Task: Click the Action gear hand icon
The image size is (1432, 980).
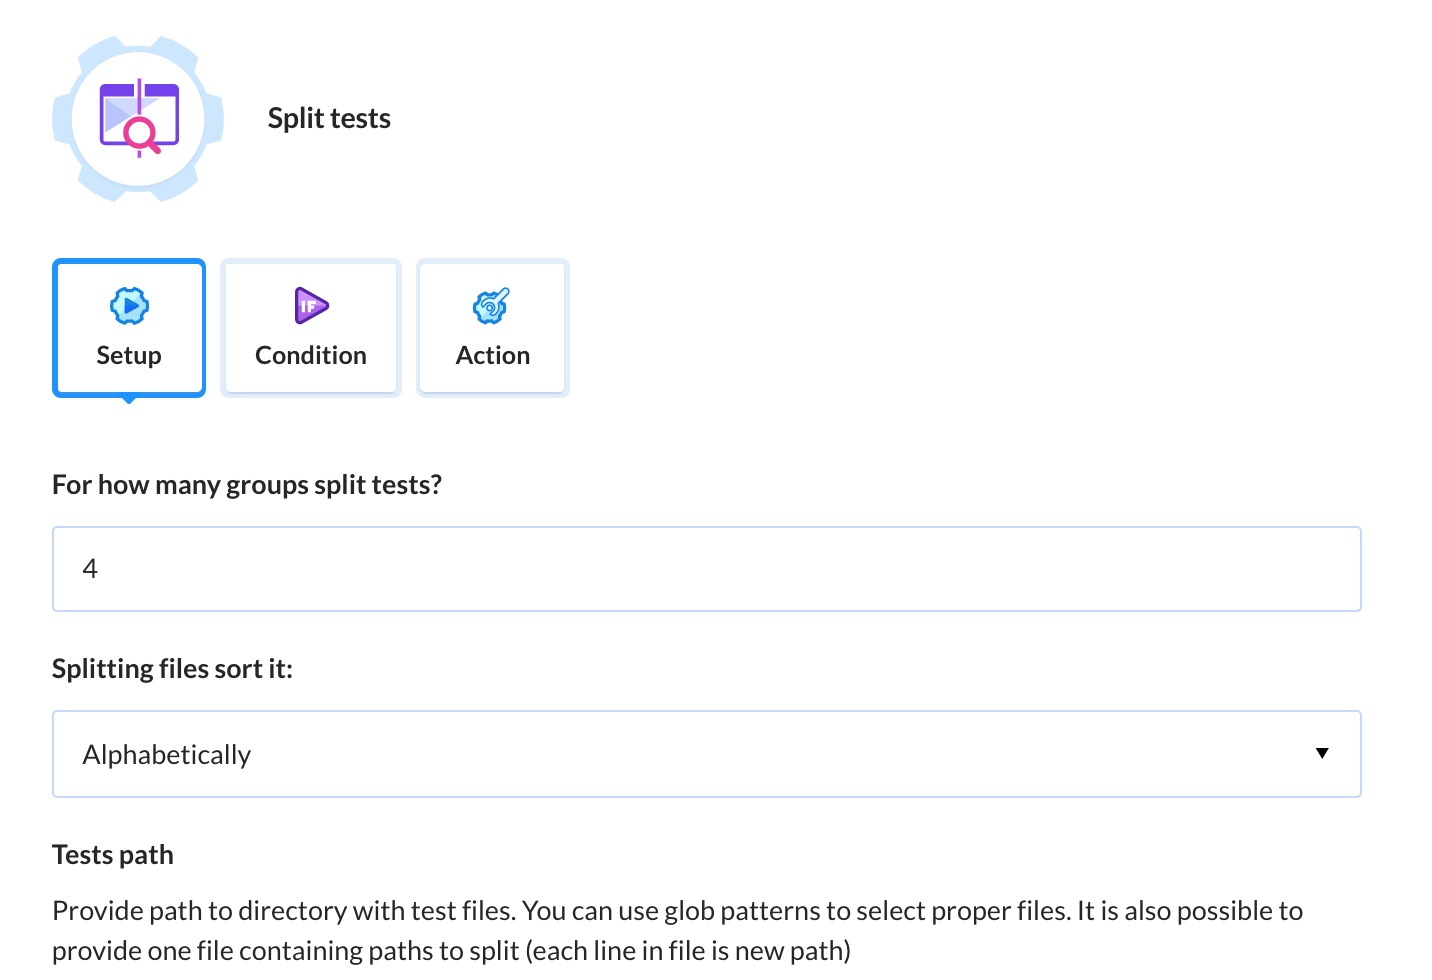Action: [492, 306]
